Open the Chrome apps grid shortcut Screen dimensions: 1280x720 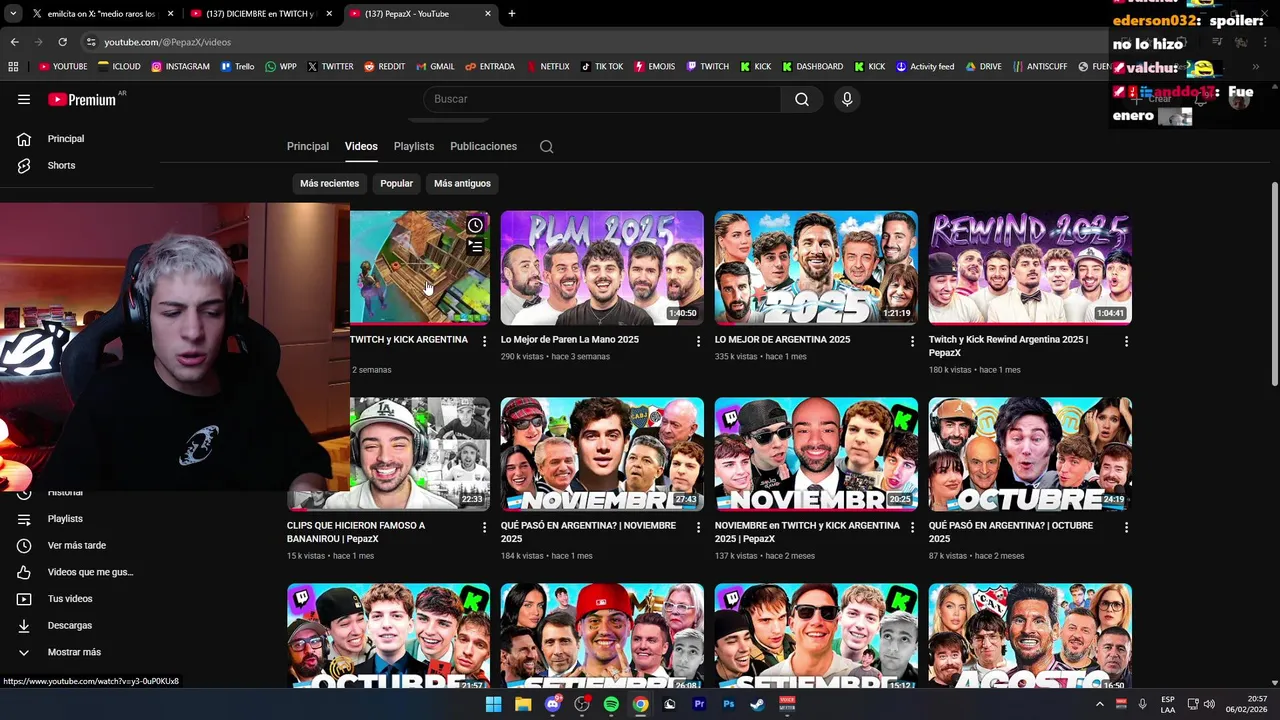point(13,67)
